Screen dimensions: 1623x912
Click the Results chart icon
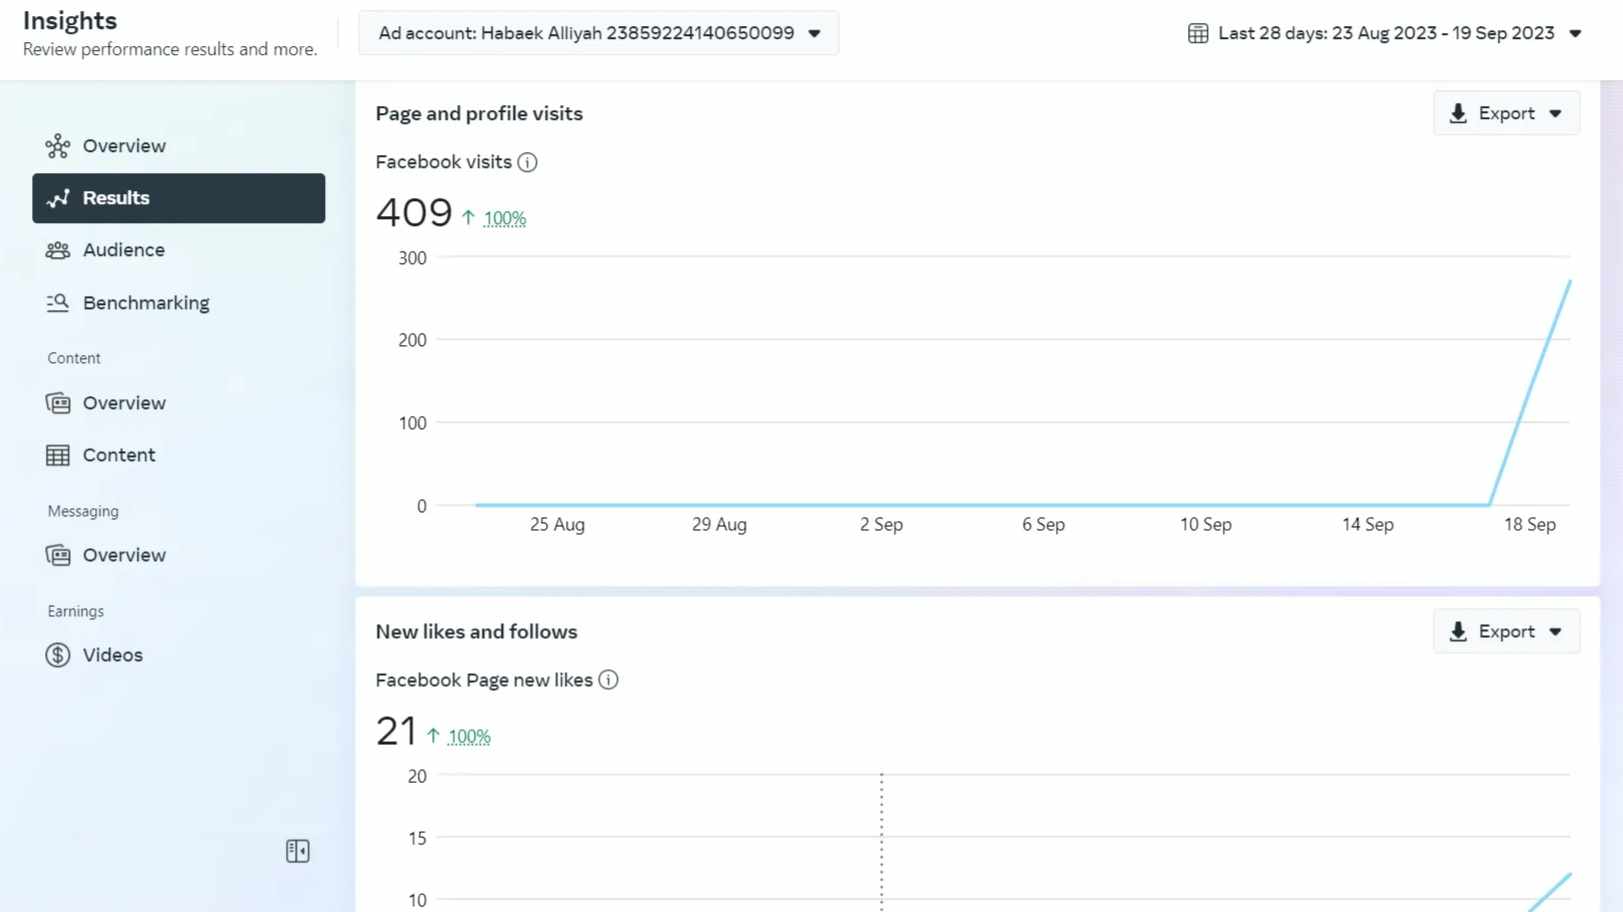pyautogui.click(x=58, y=198)
